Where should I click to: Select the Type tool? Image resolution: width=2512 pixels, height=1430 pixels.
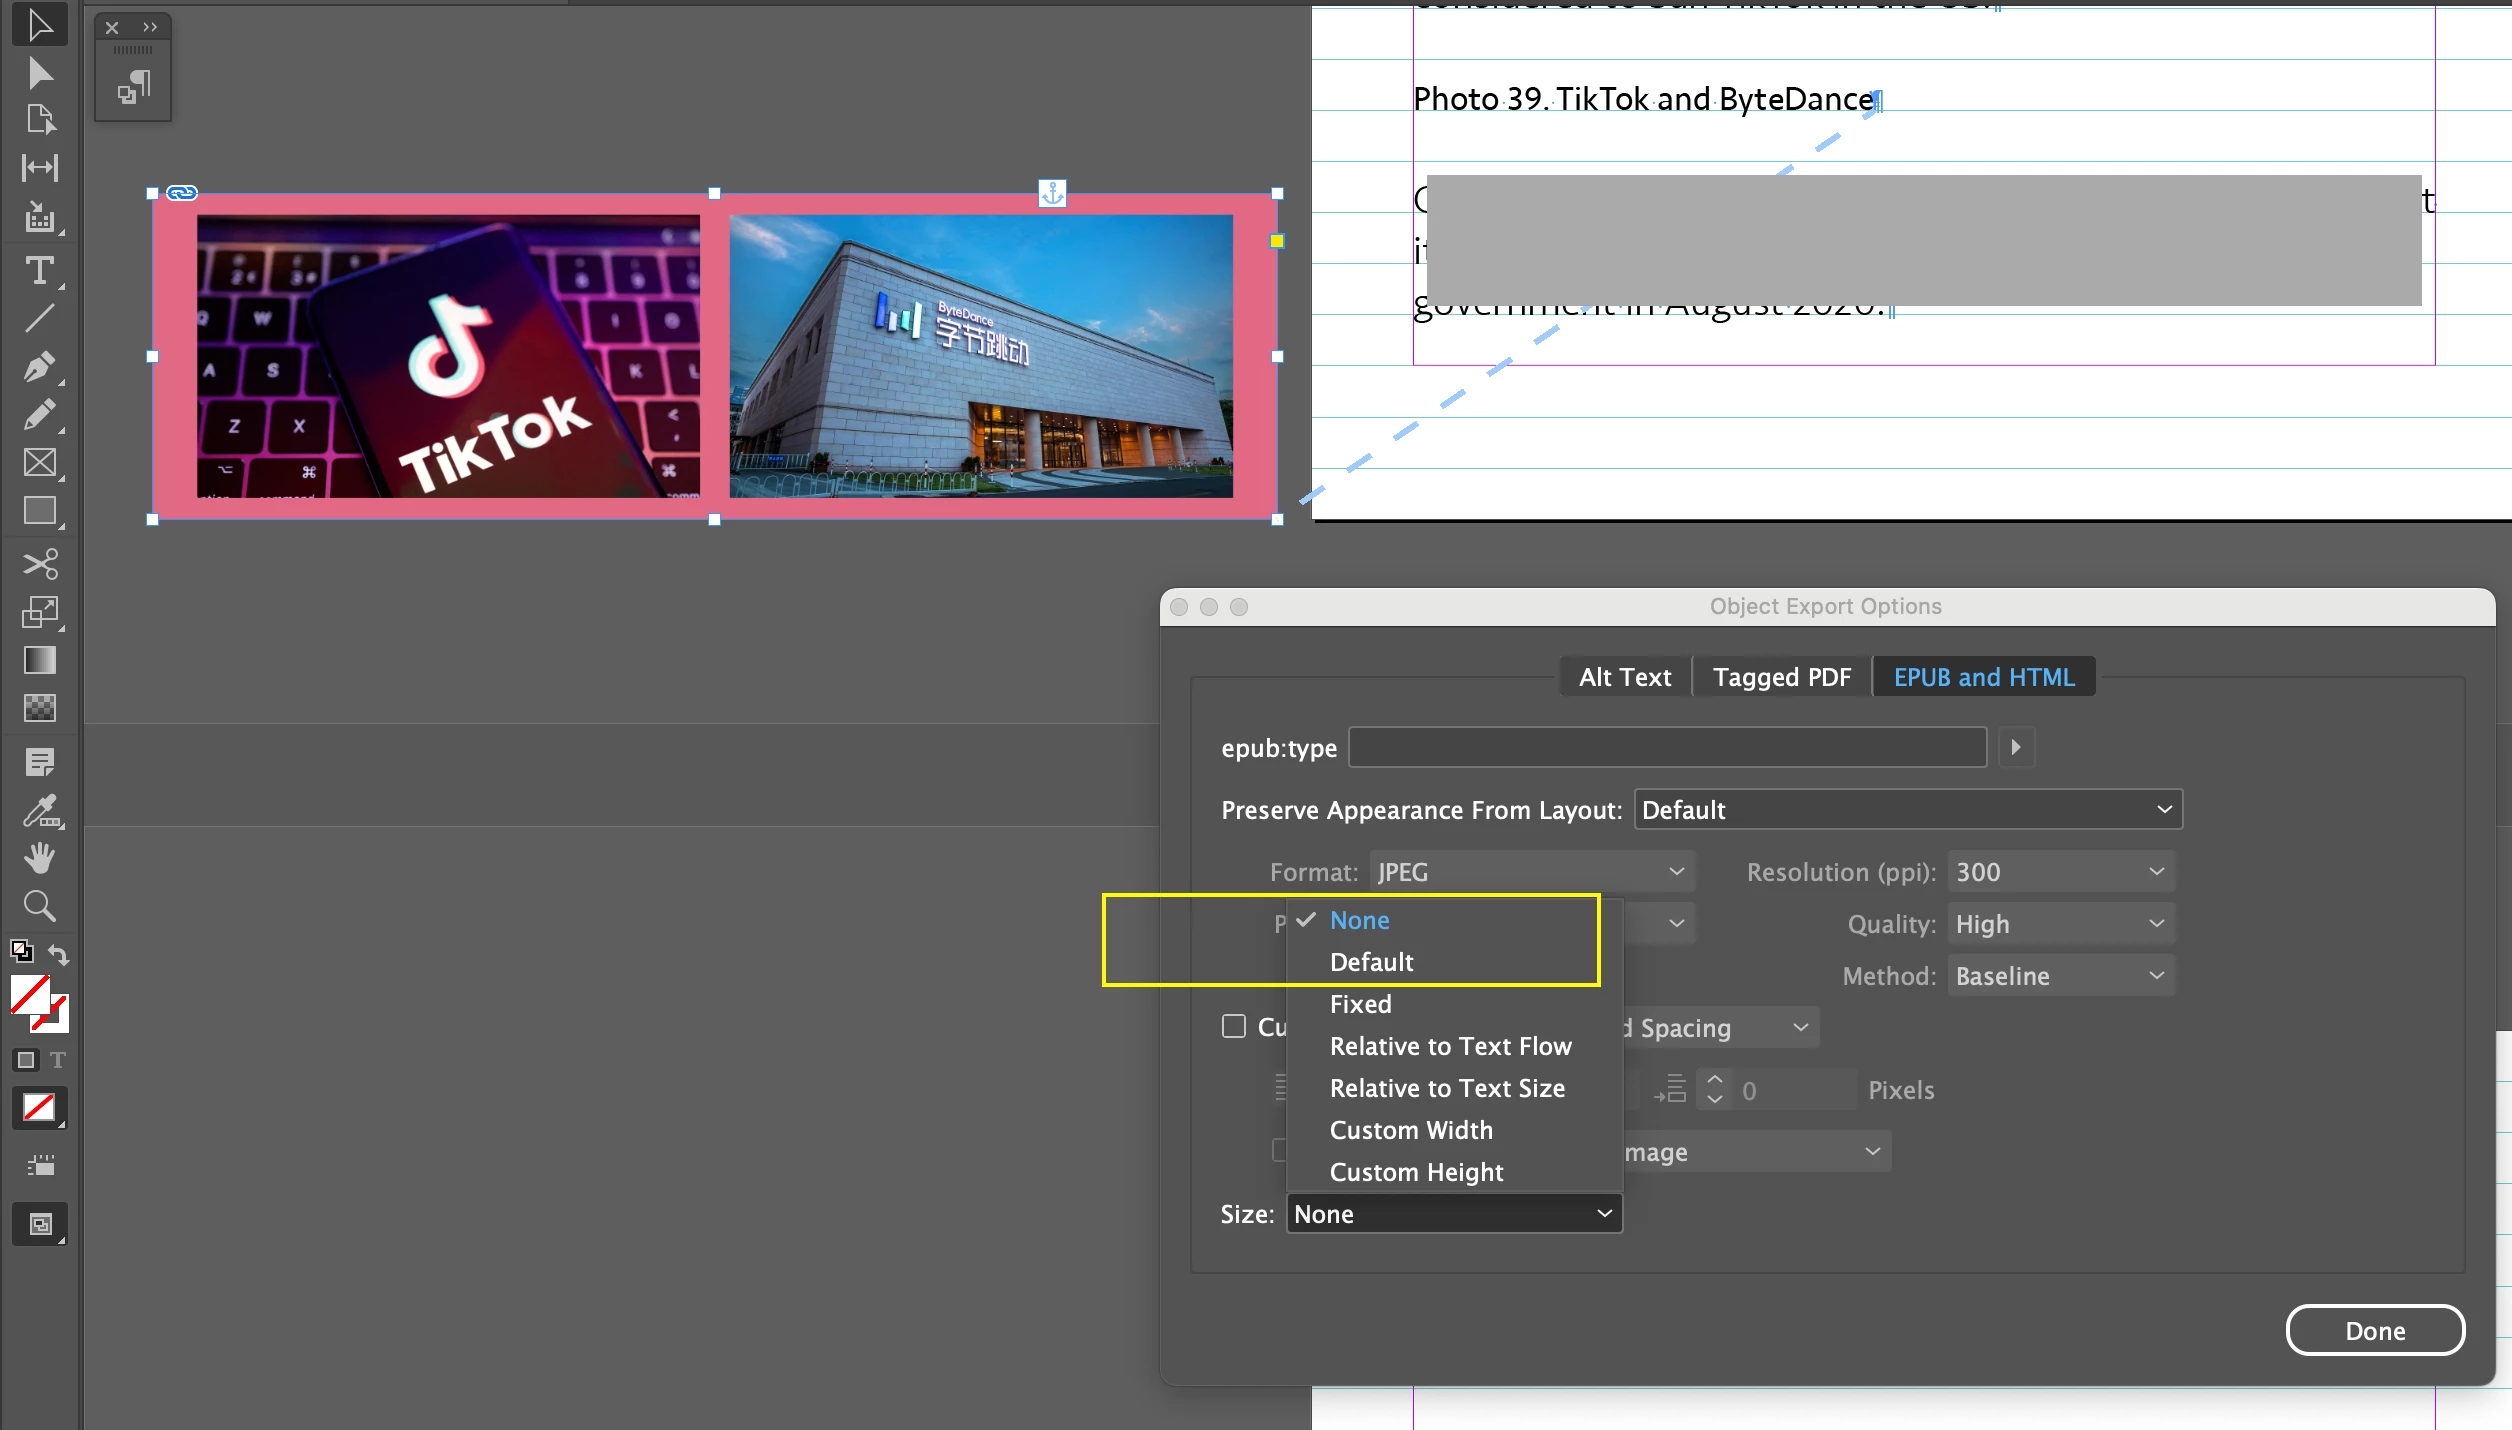click(40, 271)
